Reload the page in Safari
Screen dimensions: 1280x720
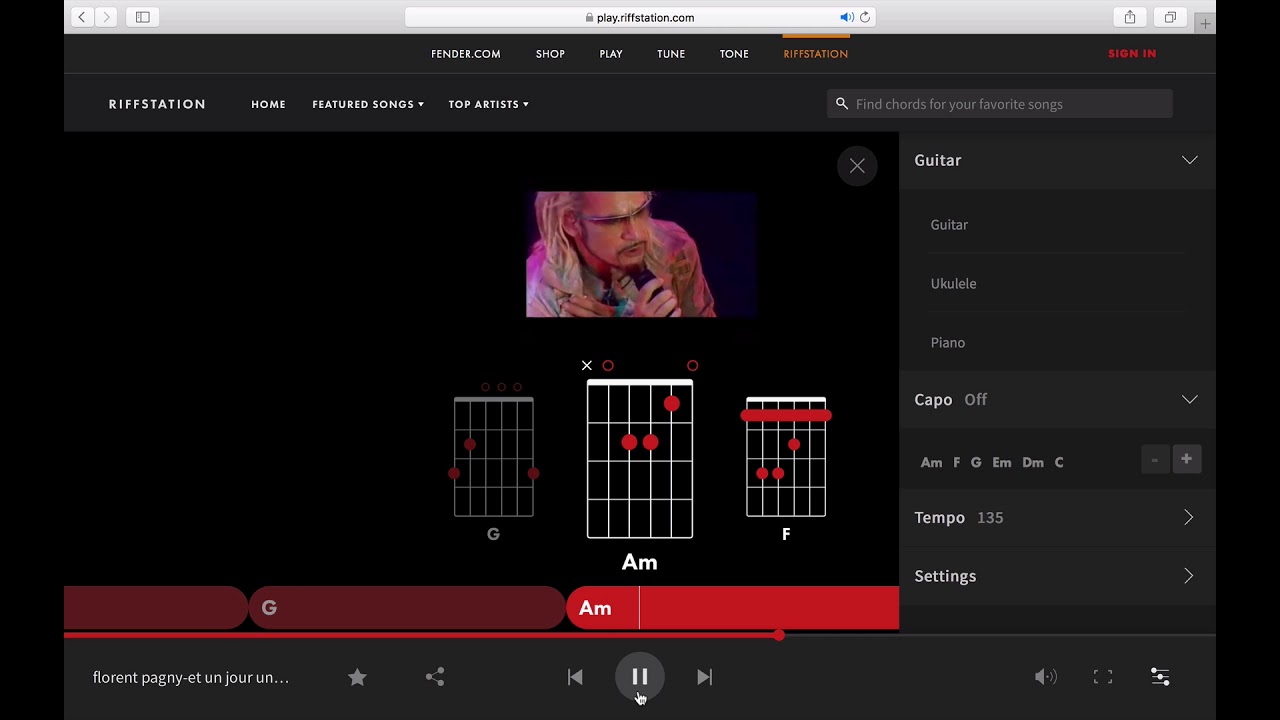click(865, 17)
